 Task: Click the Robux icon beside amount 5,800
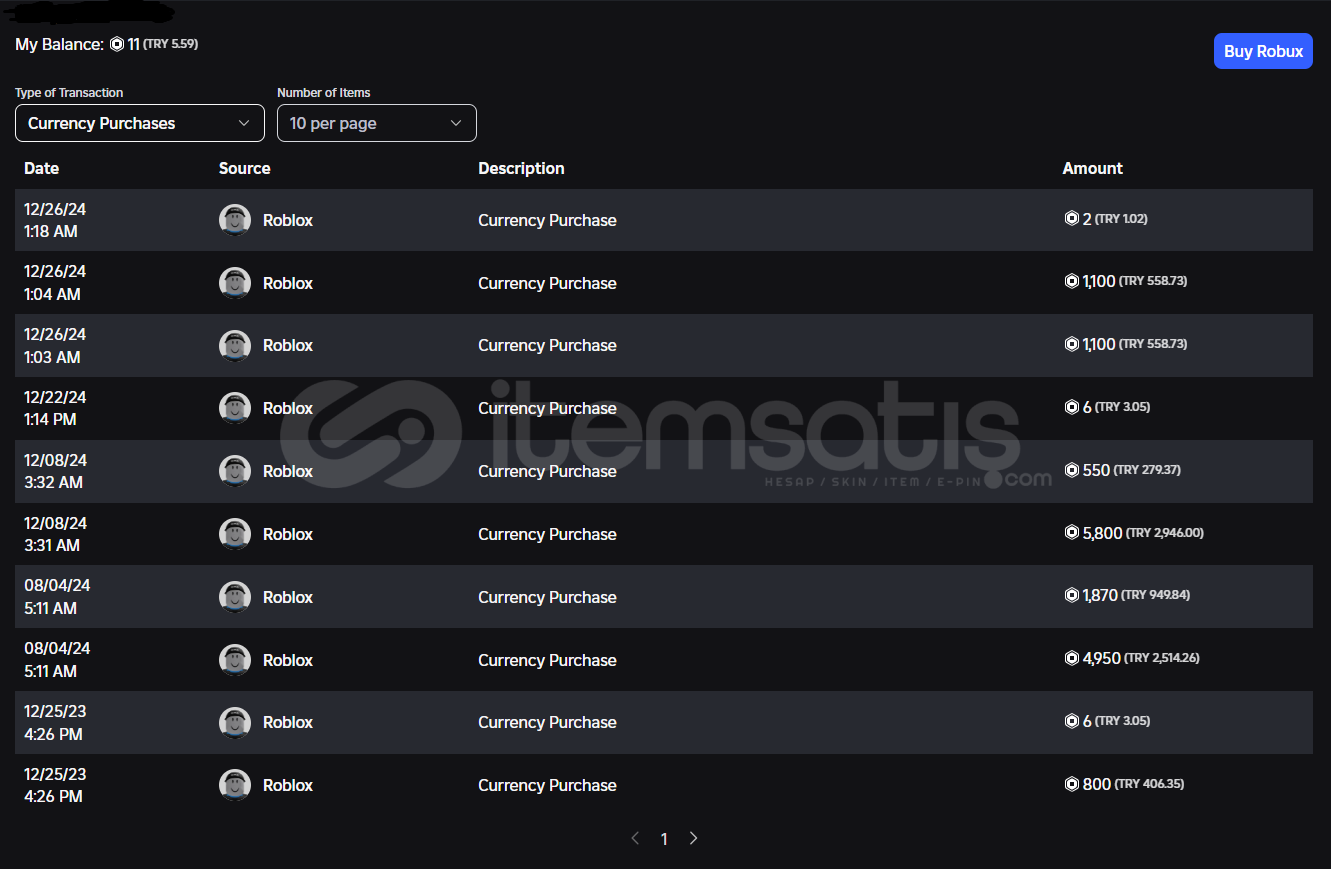click(x=1071, y=533)
